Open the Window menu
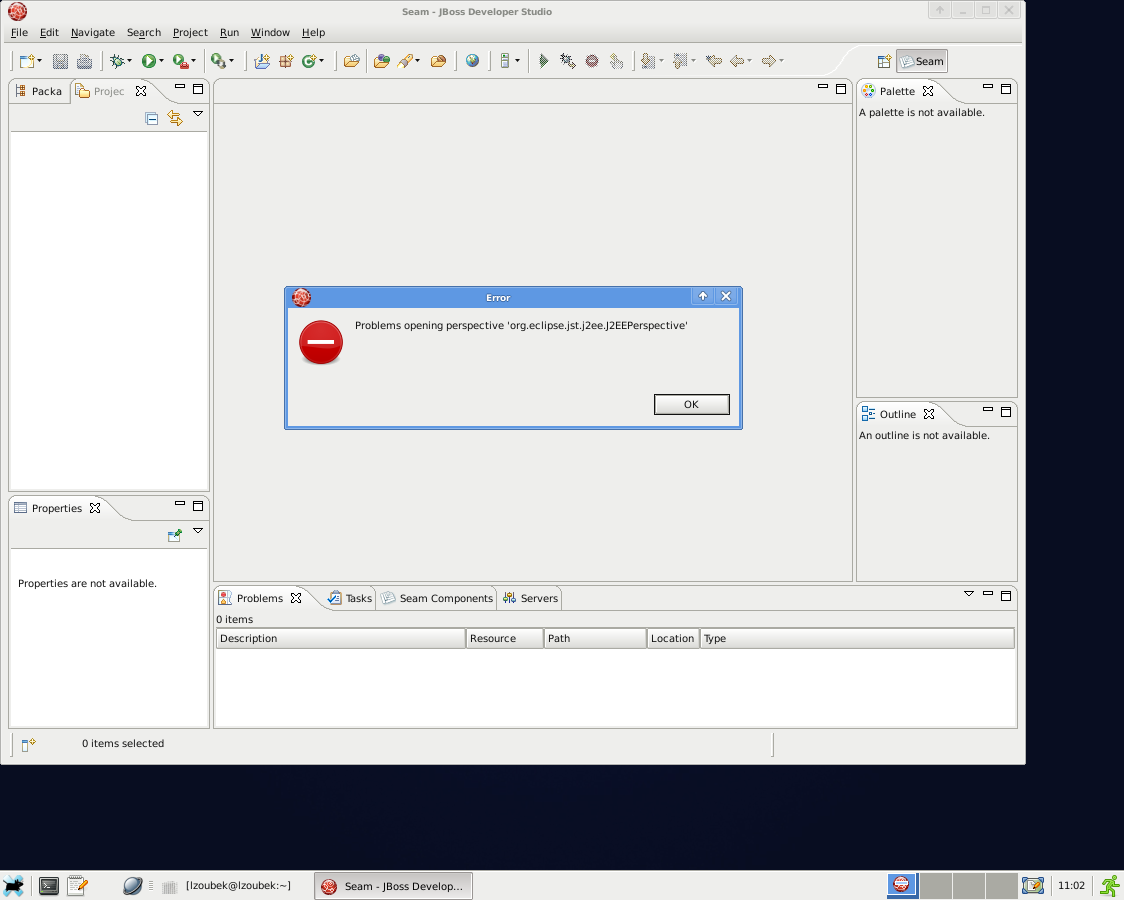 click(x=270, y=32)
